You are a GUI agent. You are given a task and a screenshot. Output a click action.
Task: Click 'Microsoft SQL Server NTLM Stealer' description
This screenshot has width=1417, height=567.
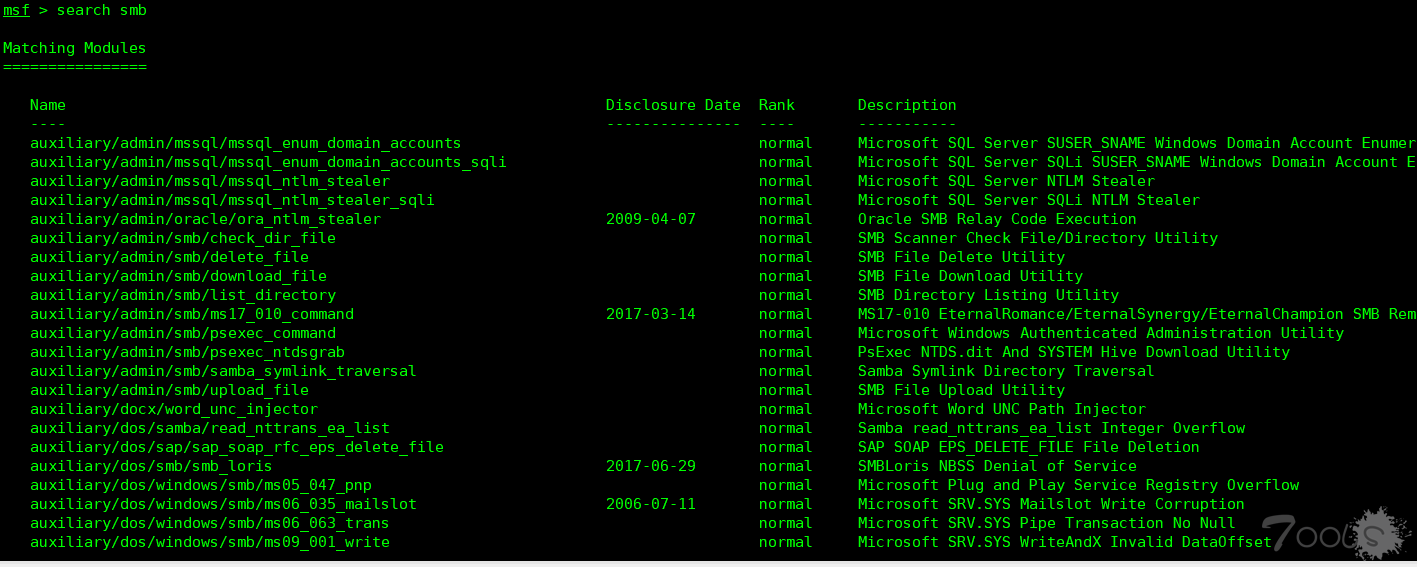coord(1006,181)
